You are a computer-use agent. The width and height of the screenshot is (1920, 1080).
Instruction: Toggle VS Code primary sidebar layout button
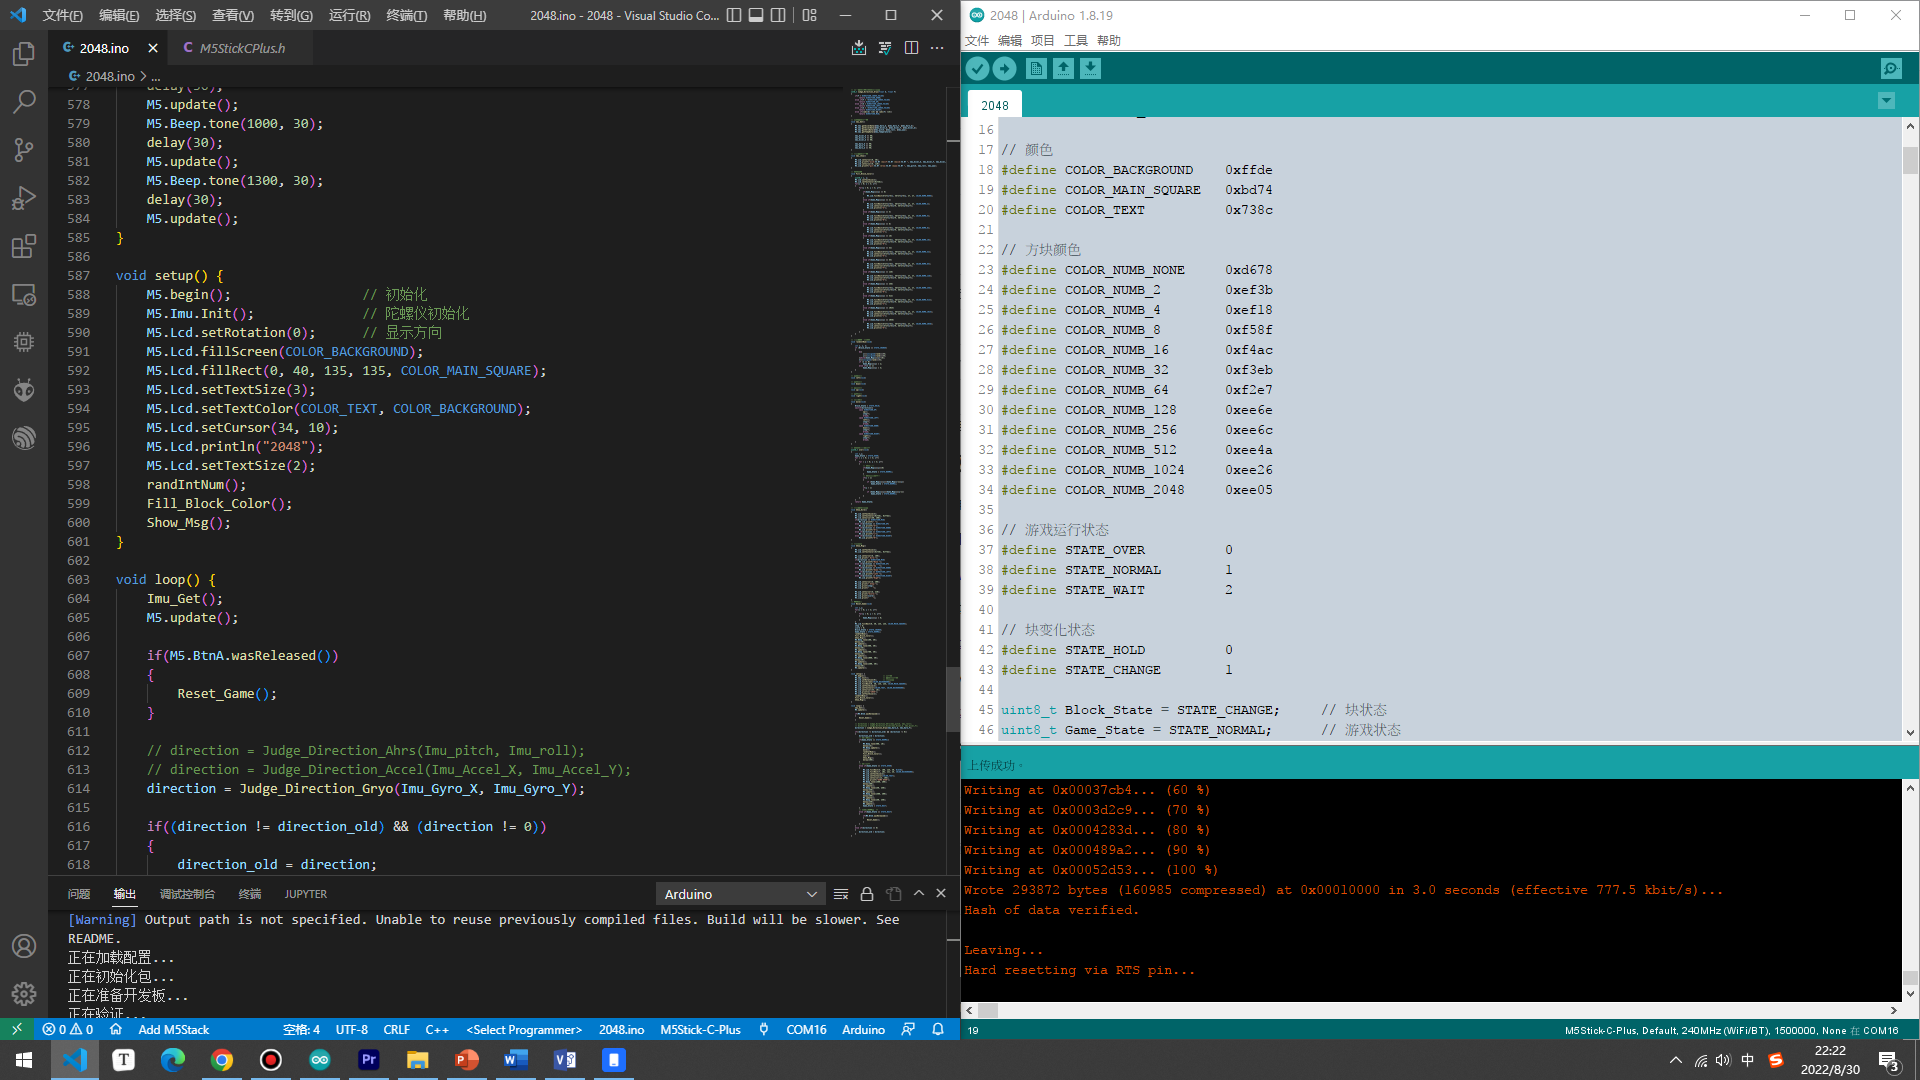click(734, 15)
